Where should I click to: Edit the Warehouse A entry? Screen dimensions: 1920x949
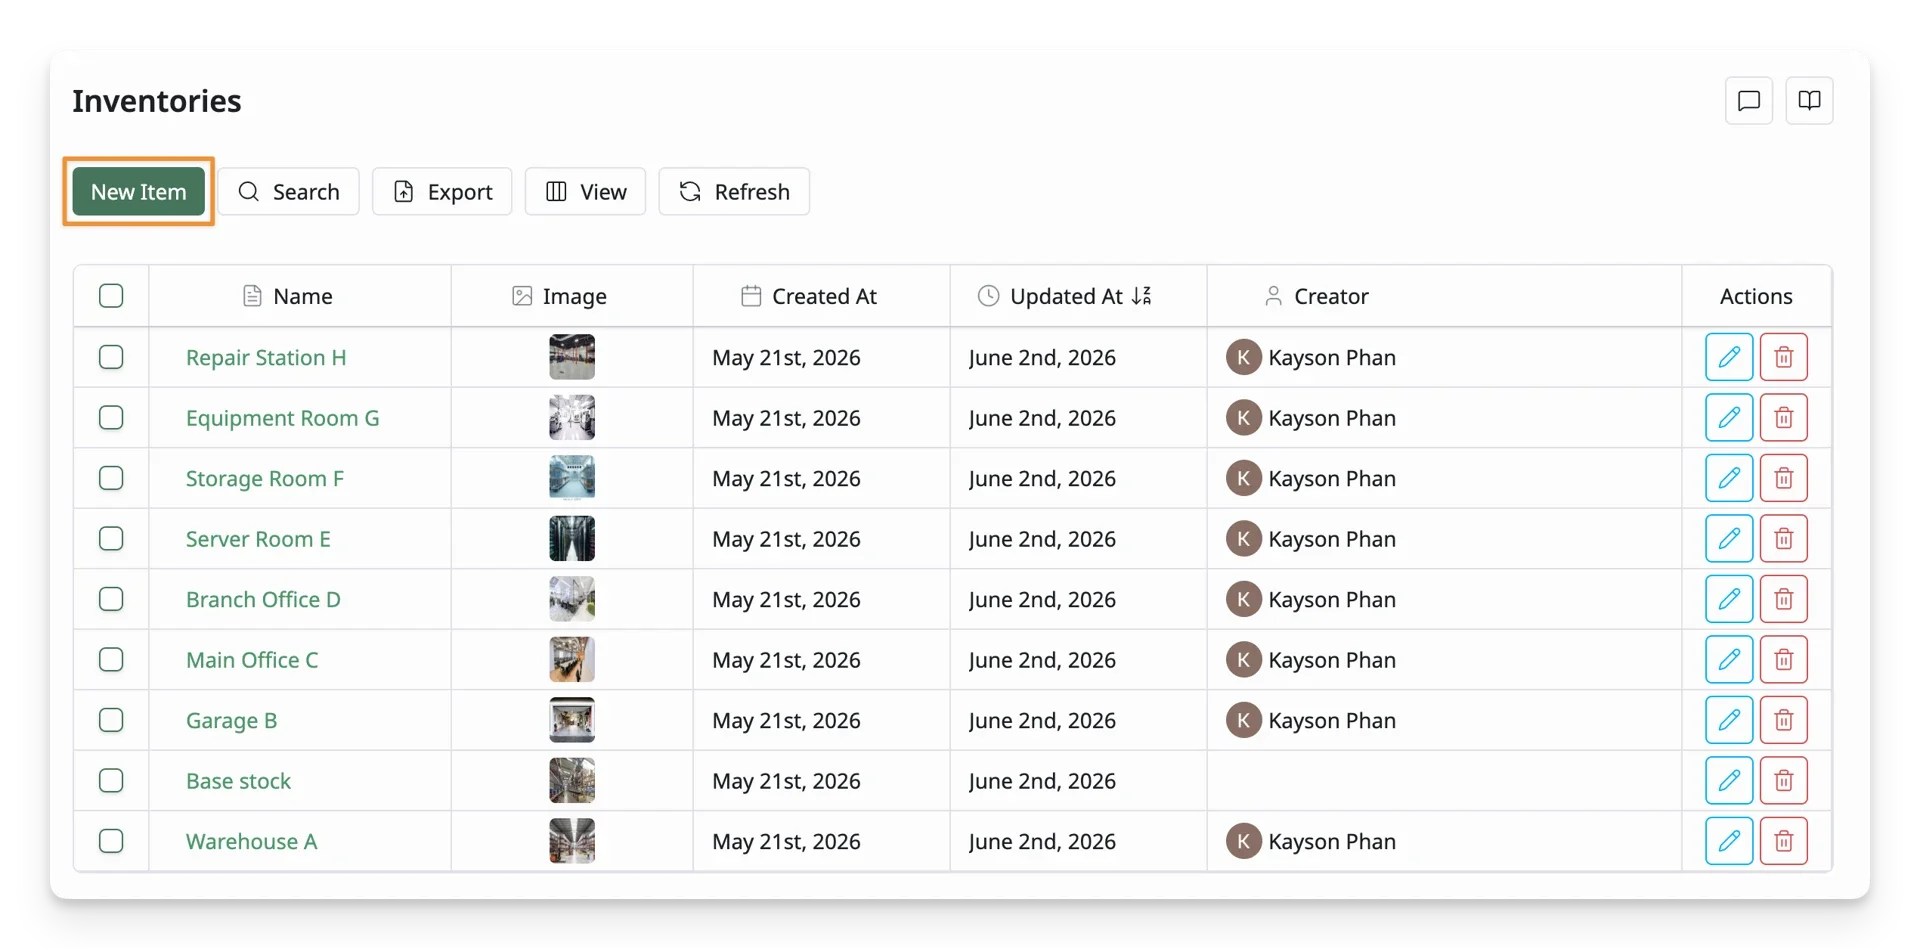pos(1728,841)
